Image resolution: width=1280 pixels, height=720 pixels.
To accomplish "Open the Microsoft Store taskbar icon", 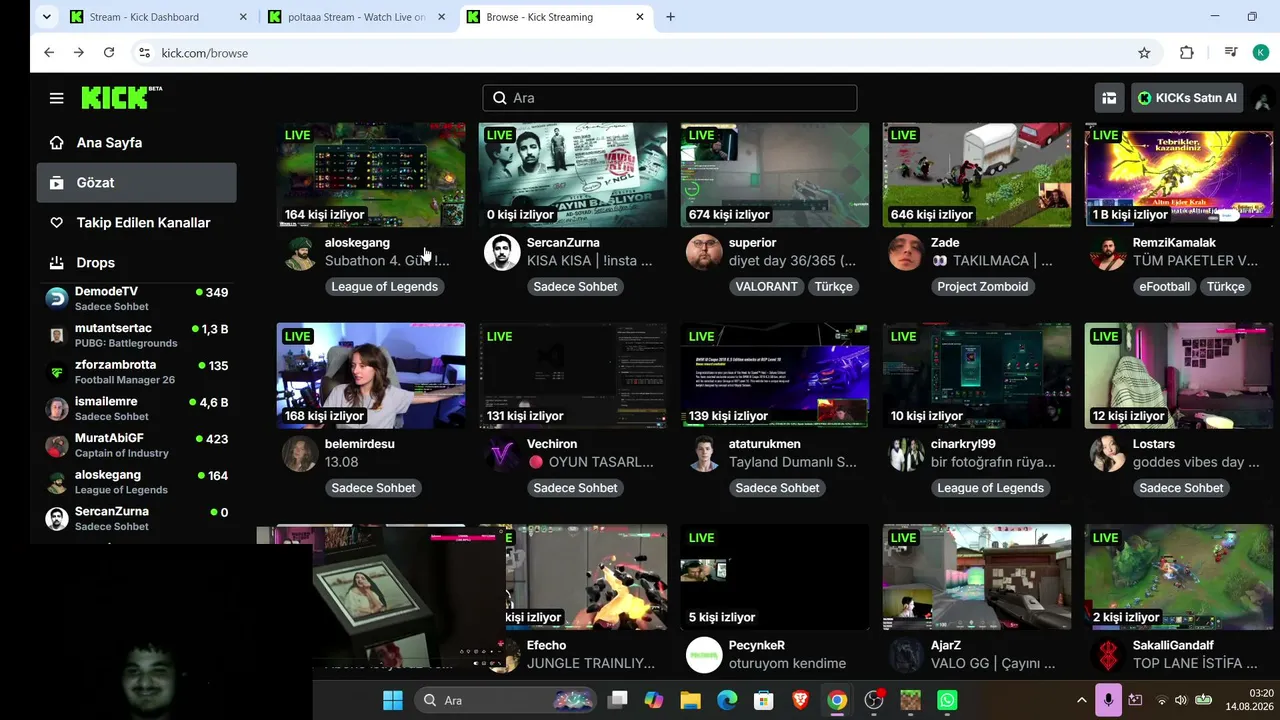I will (764, 700).
